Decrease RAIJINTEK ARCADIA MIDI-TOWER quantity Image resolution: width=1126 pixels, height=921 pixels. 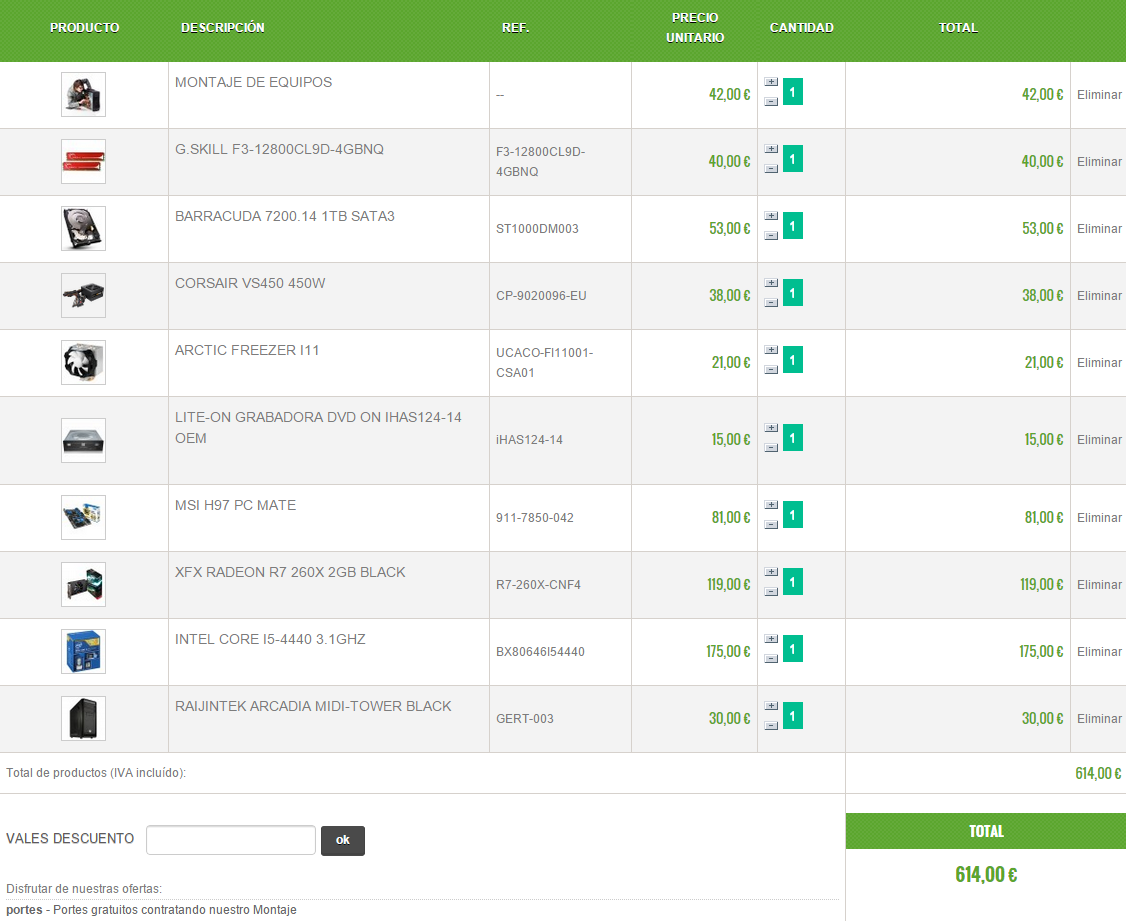[771, 726]
